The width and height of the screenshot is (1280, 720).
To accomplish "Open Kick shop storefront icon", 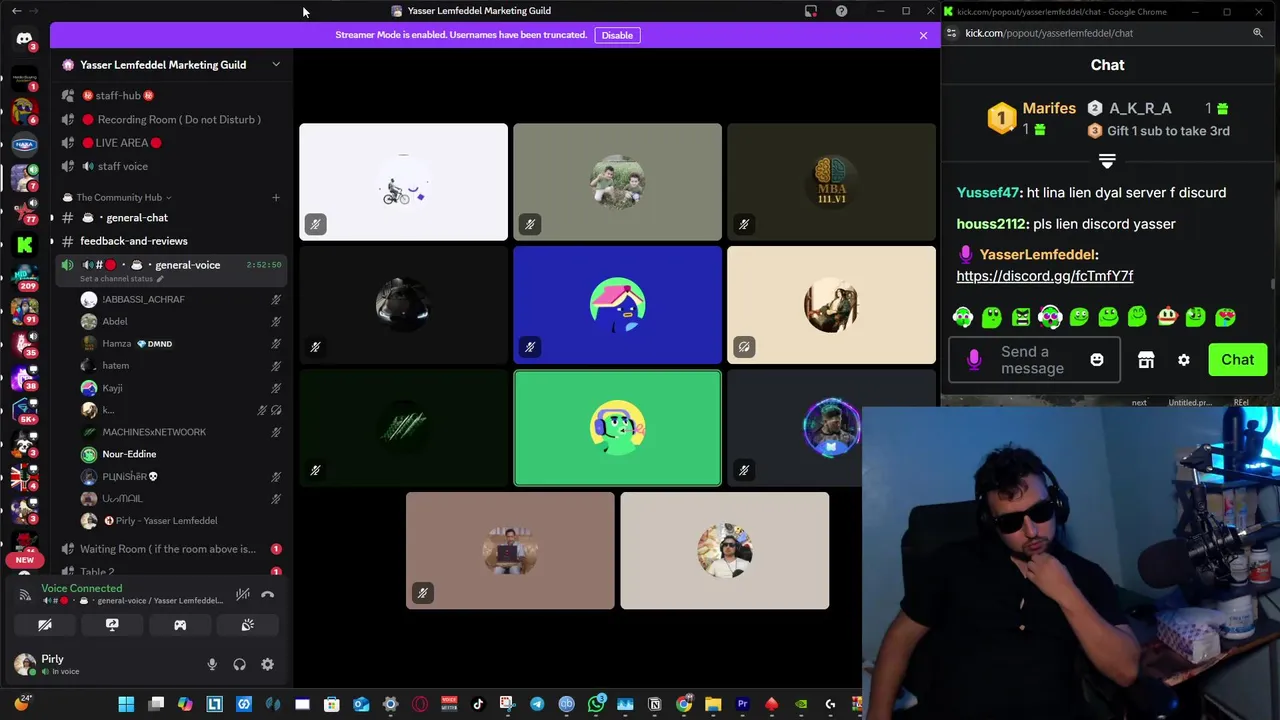I will click(x=1146, y=360).
